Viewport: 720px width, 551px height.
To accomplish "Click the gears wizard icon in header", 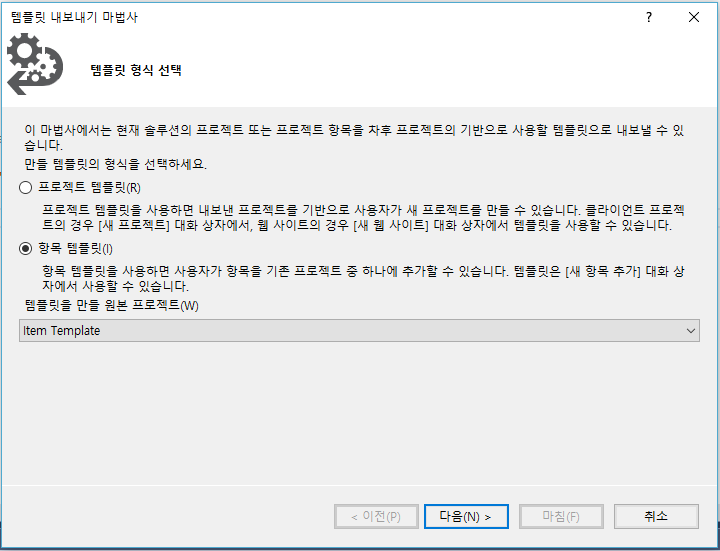I will point(35,64).
